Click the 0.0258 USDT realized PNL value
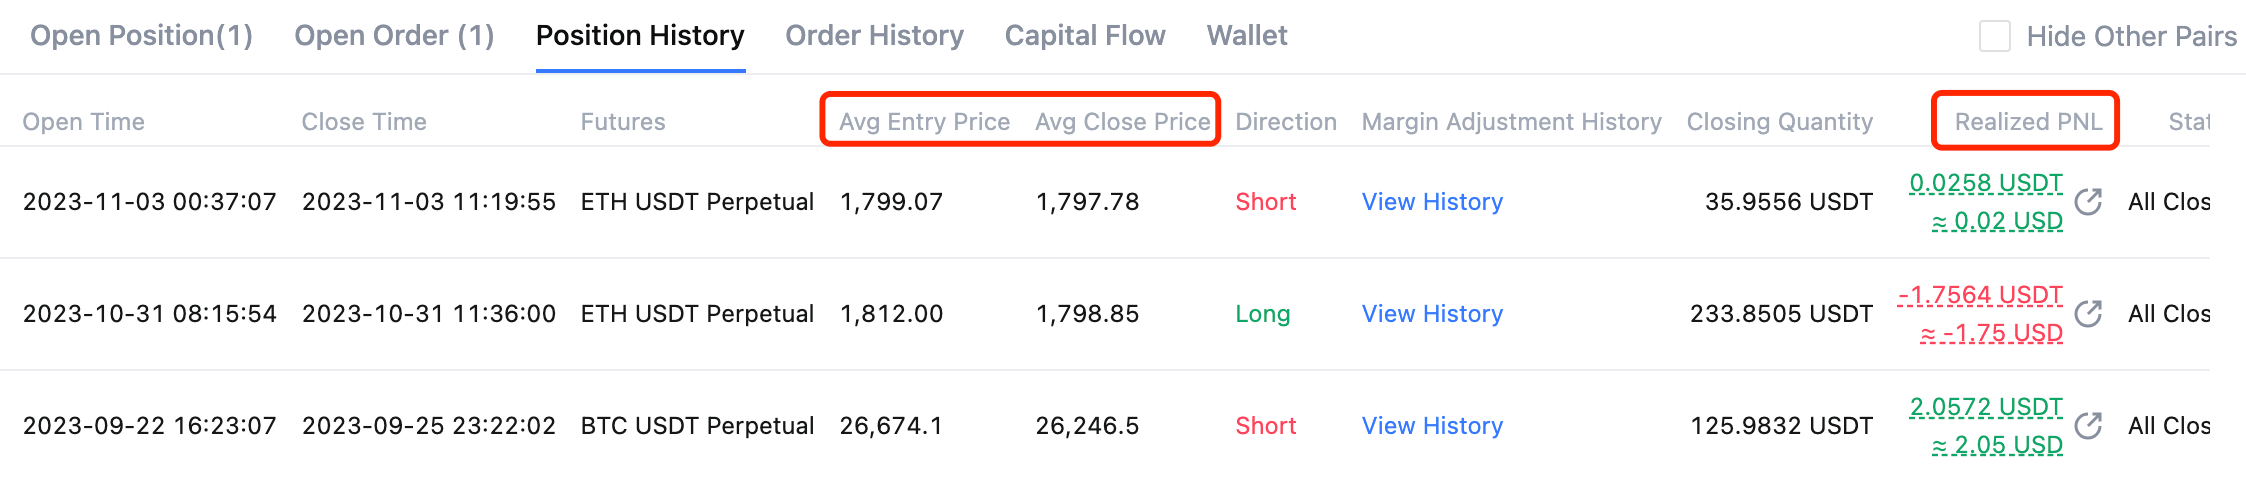 tap(1986, 184)
